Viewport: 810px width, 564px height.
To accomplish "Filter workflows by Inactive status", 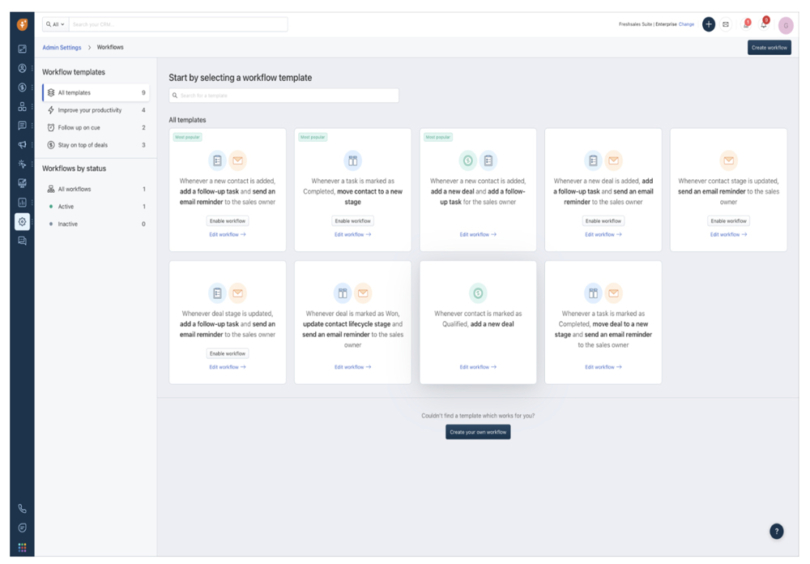I will pyautogui.click(x=67, y=224).
